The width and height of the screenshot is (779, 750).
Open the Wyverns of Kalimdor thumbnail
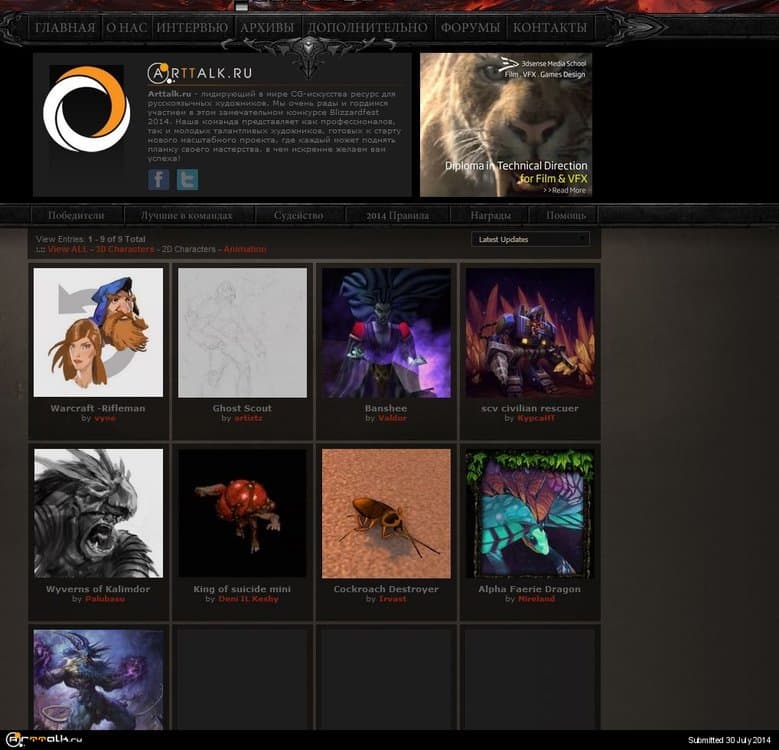pyautogui.click(x=98, y=514)
